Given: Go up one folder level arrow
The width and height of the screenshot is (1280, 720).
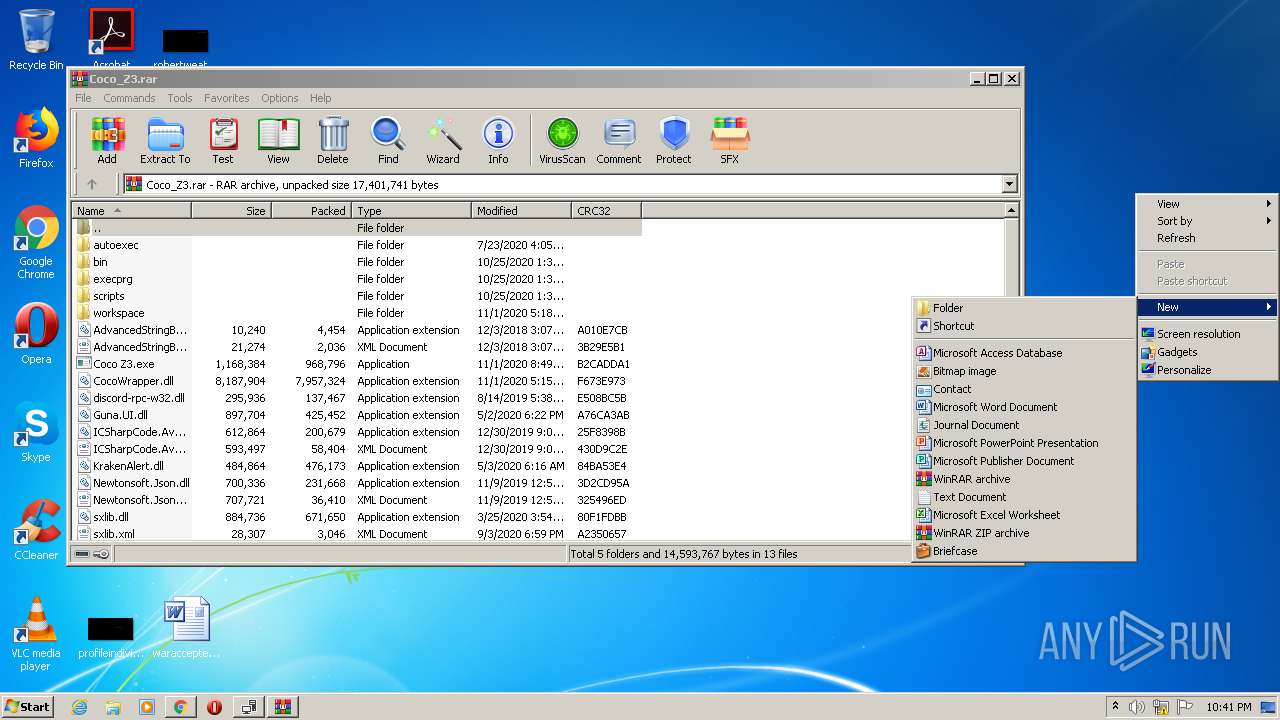Looking at the screenshot, I should 92,184.
